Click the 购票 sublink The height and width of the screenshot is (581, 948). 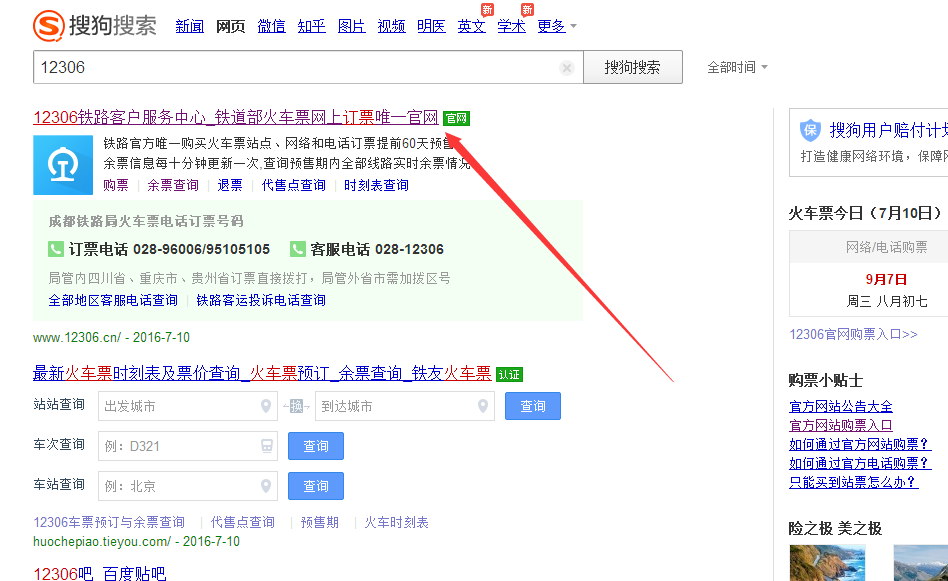pos(115,185)
